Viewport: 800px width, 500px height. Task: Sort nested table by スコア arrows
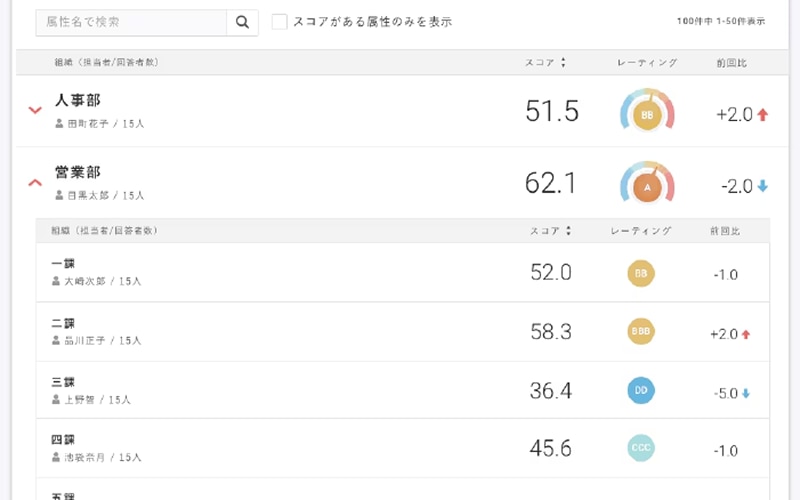tap(568, 231)
